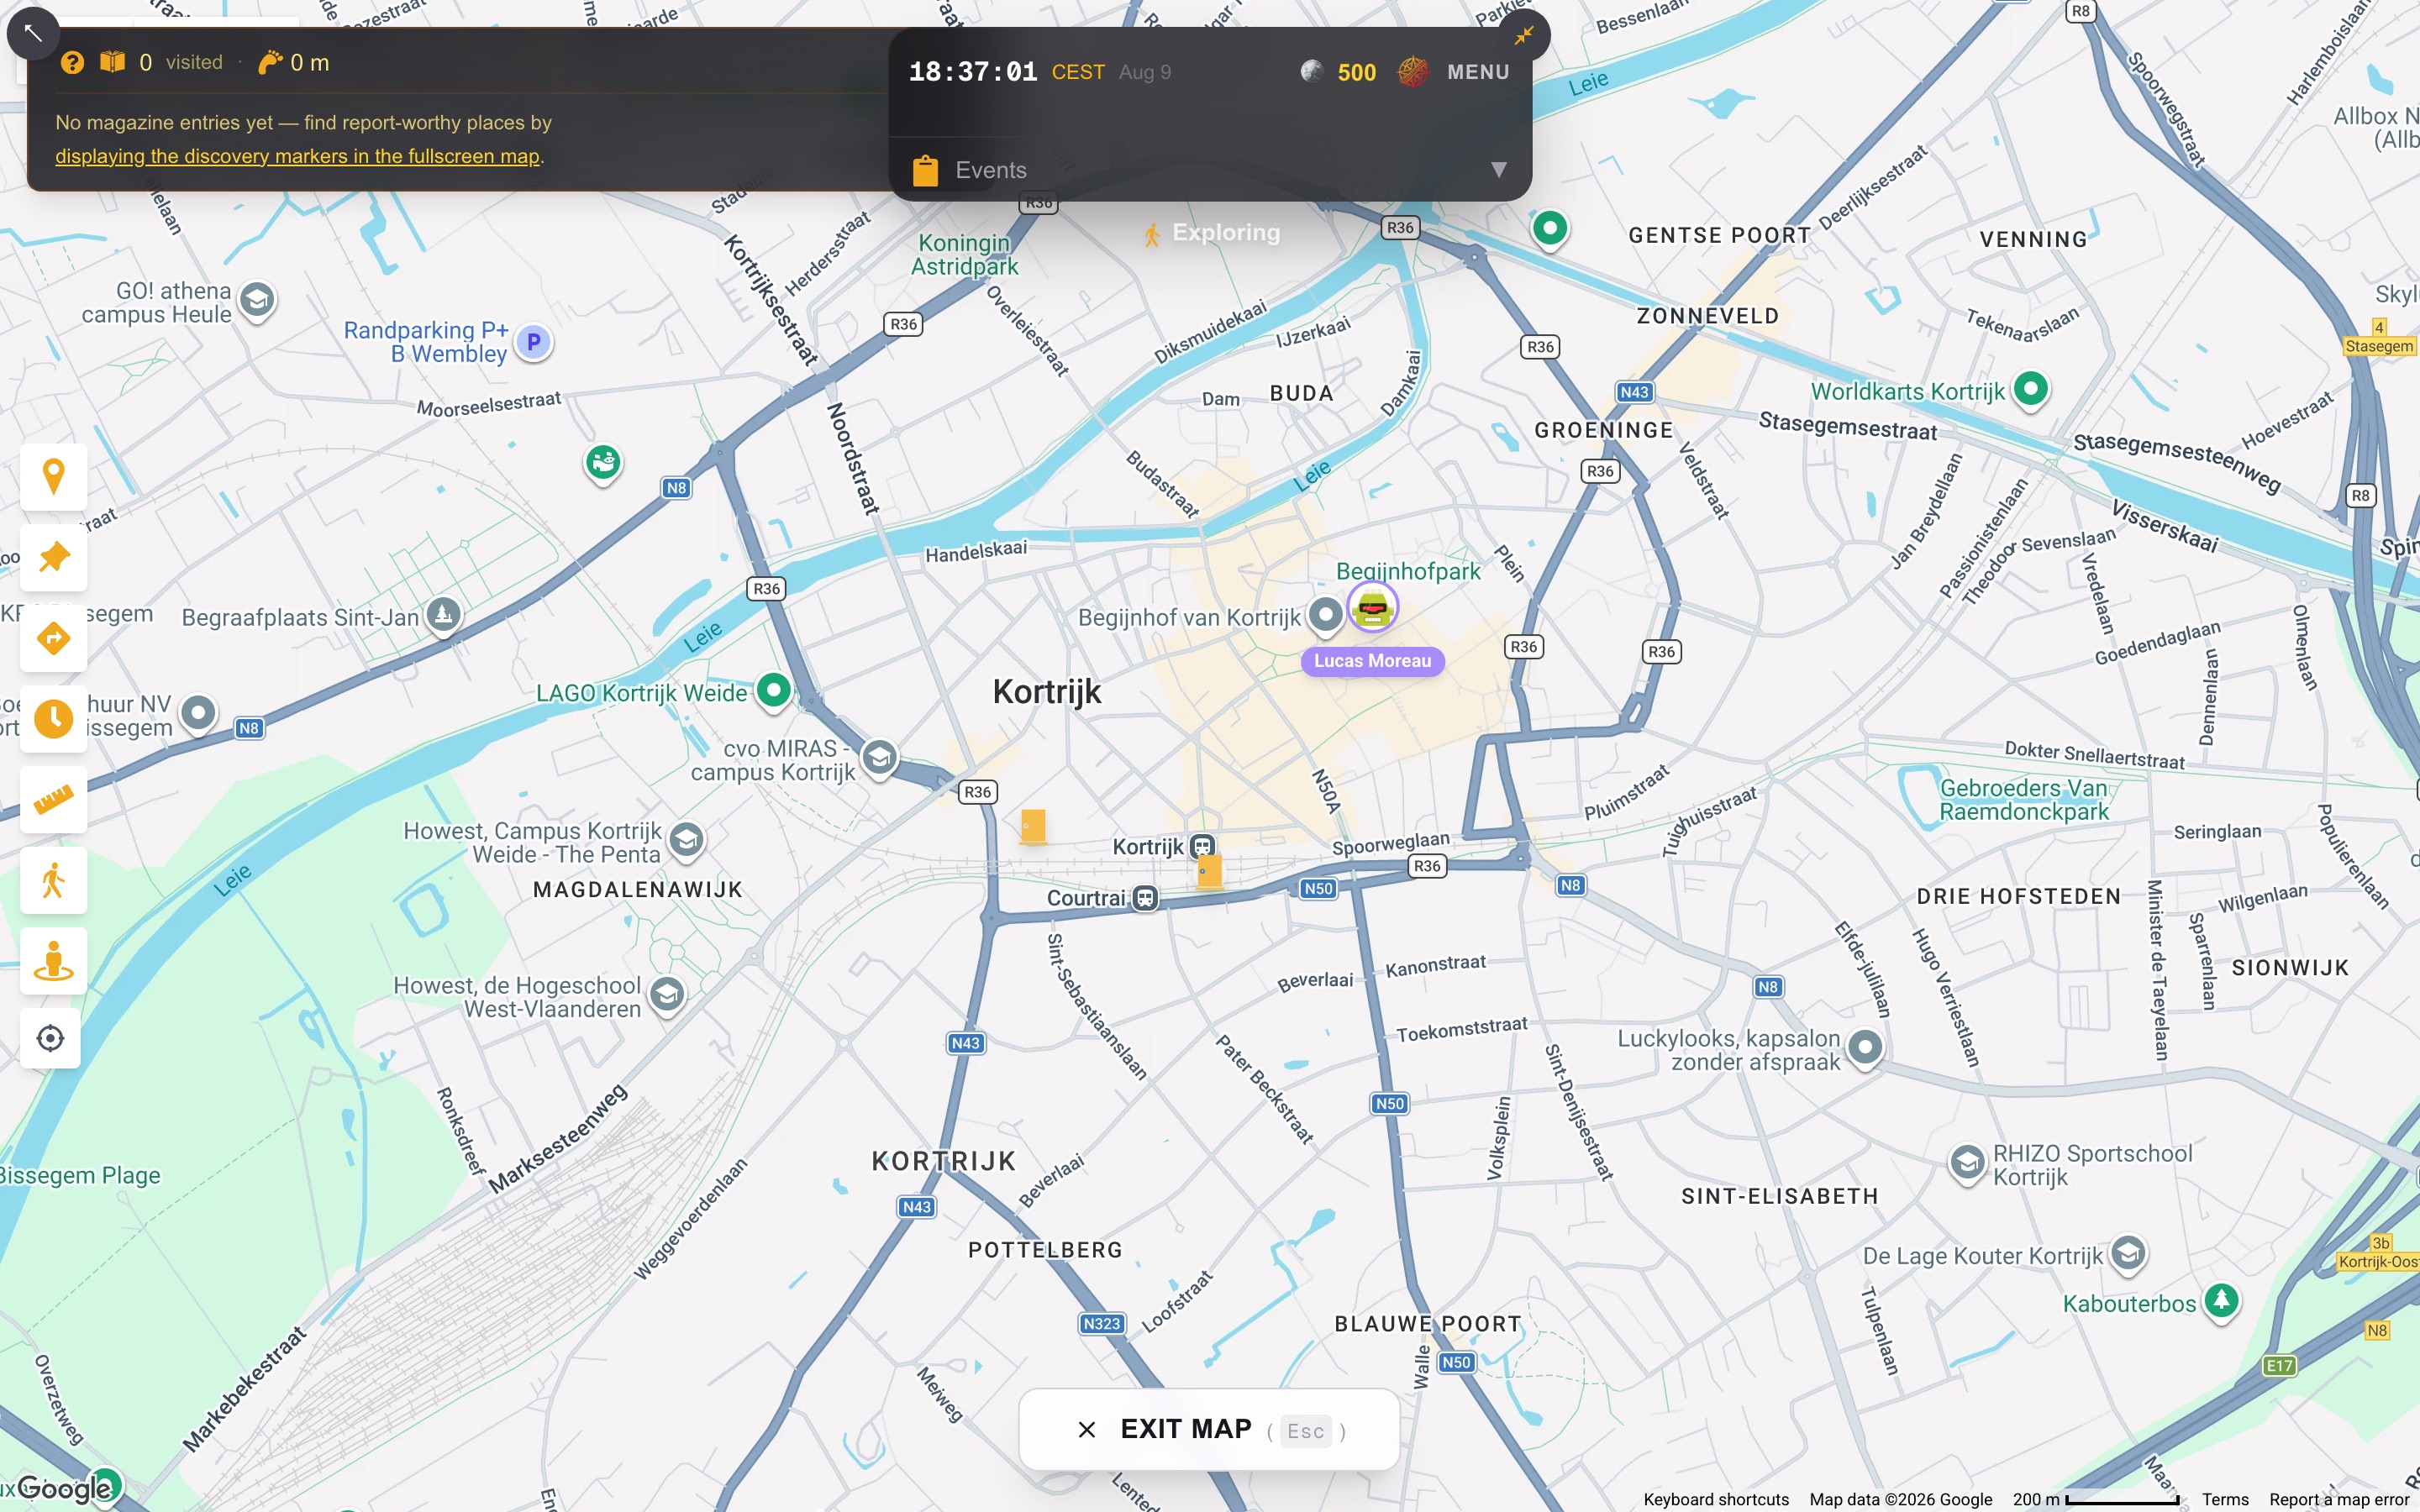Screen dimensions: 2420x1512
Task: Click the CEST timezone label
Action: [1078, 72]
